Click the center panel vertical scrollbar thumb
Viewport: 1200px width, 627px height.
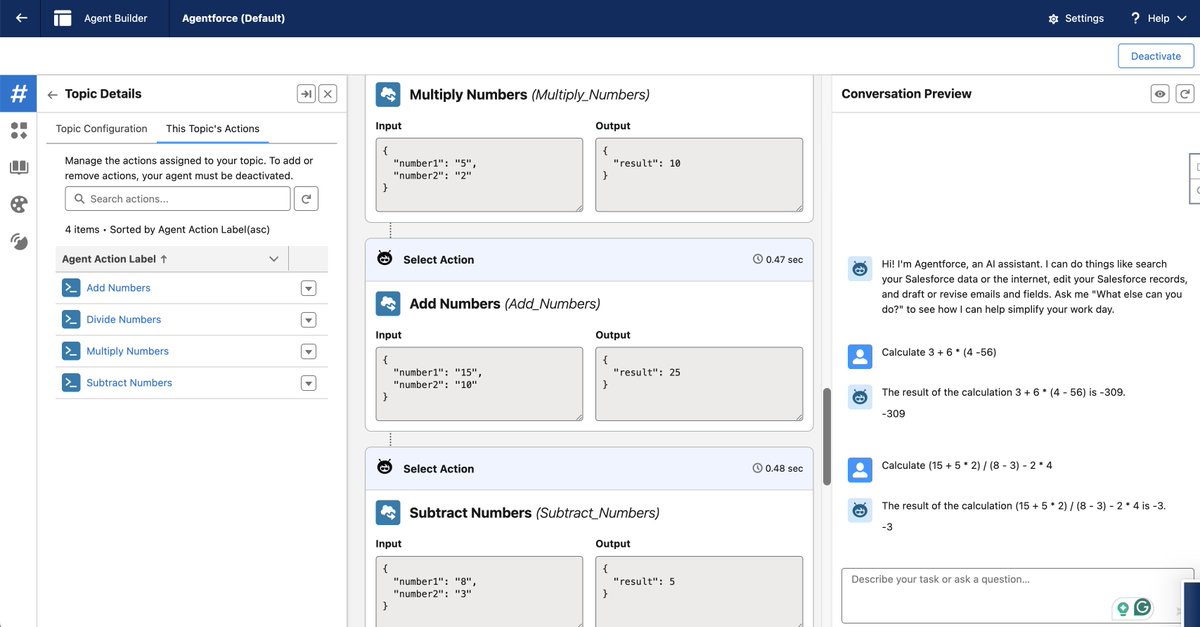pos(826,436)
